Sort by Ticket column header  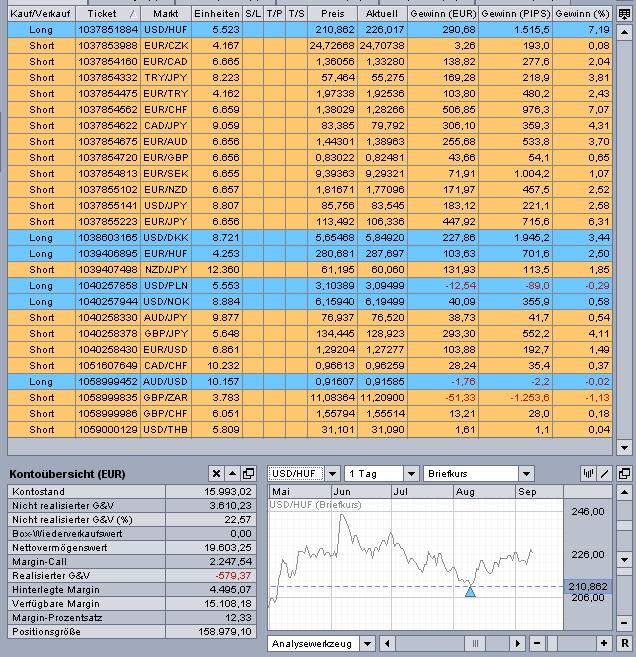(108, 14)
